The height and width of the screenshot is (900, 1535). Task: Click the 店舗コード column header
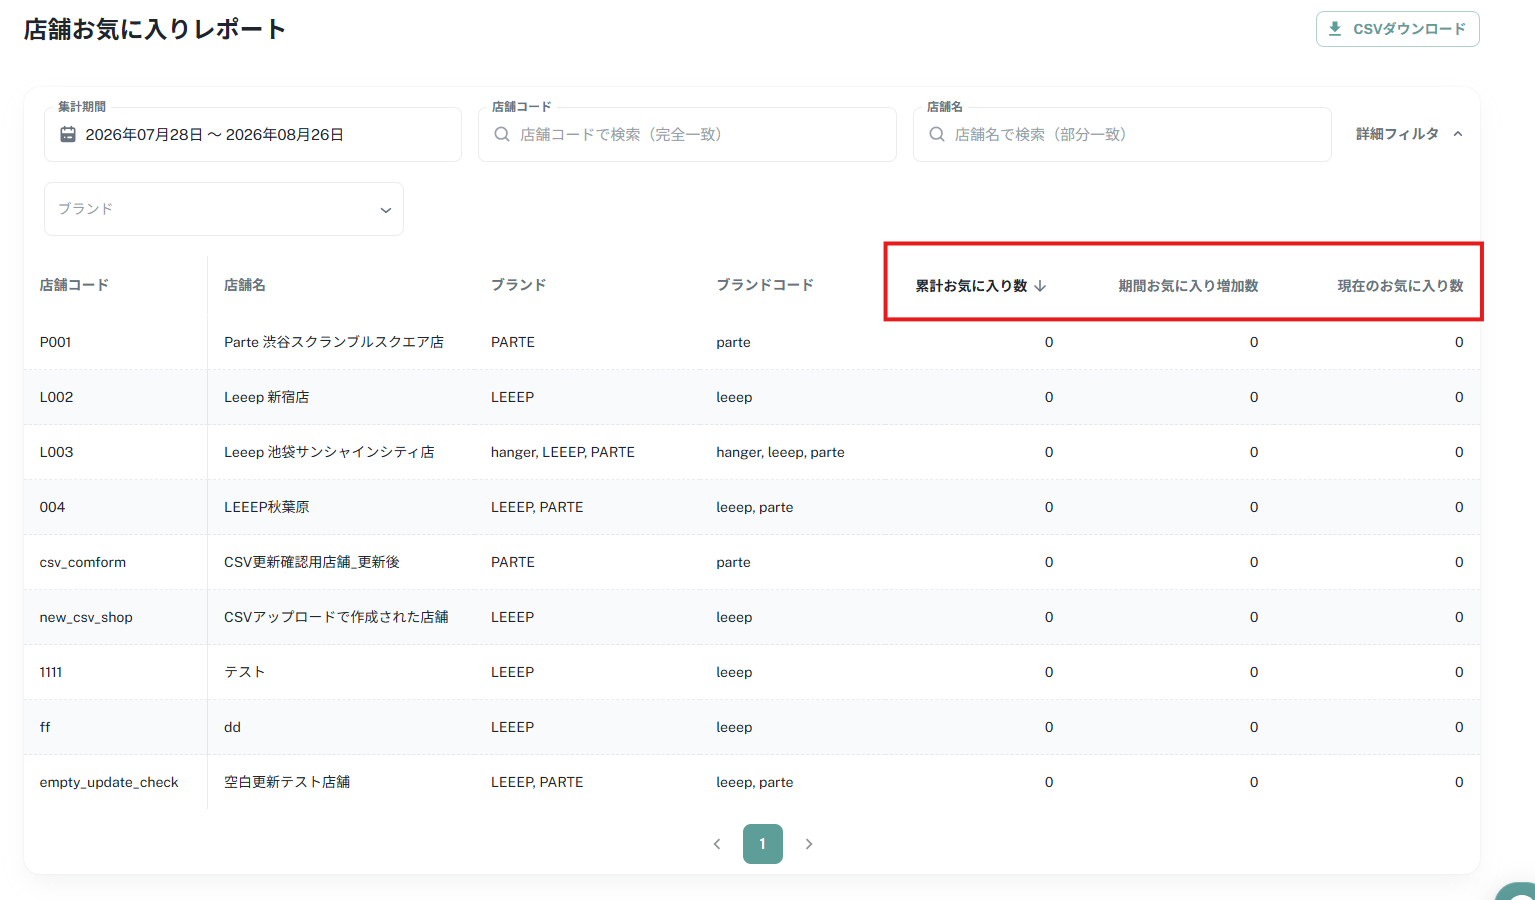coord(74,285)
